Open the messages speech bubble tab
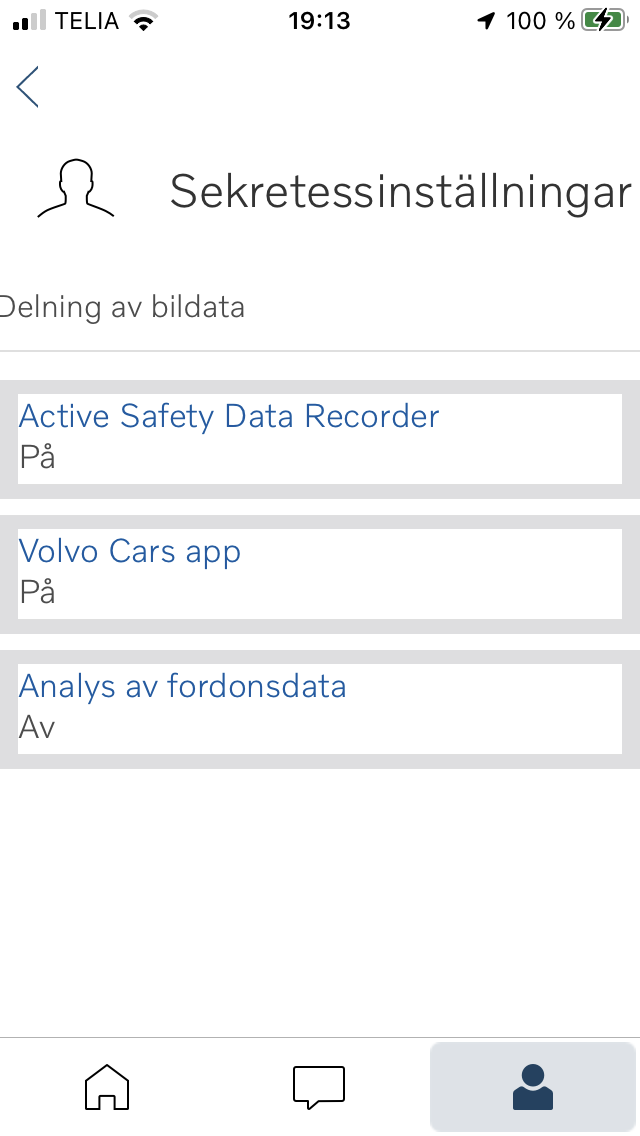The image size is (640, 1136). (x=319, y=1087)
